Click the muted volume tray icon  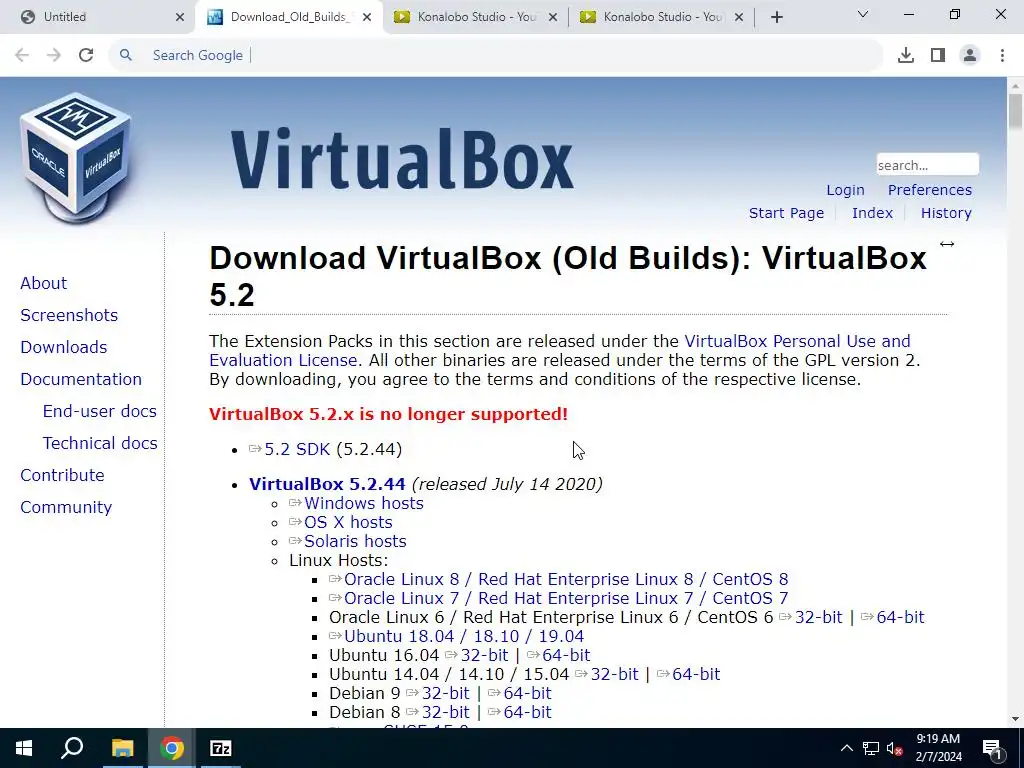coord(894,748)
